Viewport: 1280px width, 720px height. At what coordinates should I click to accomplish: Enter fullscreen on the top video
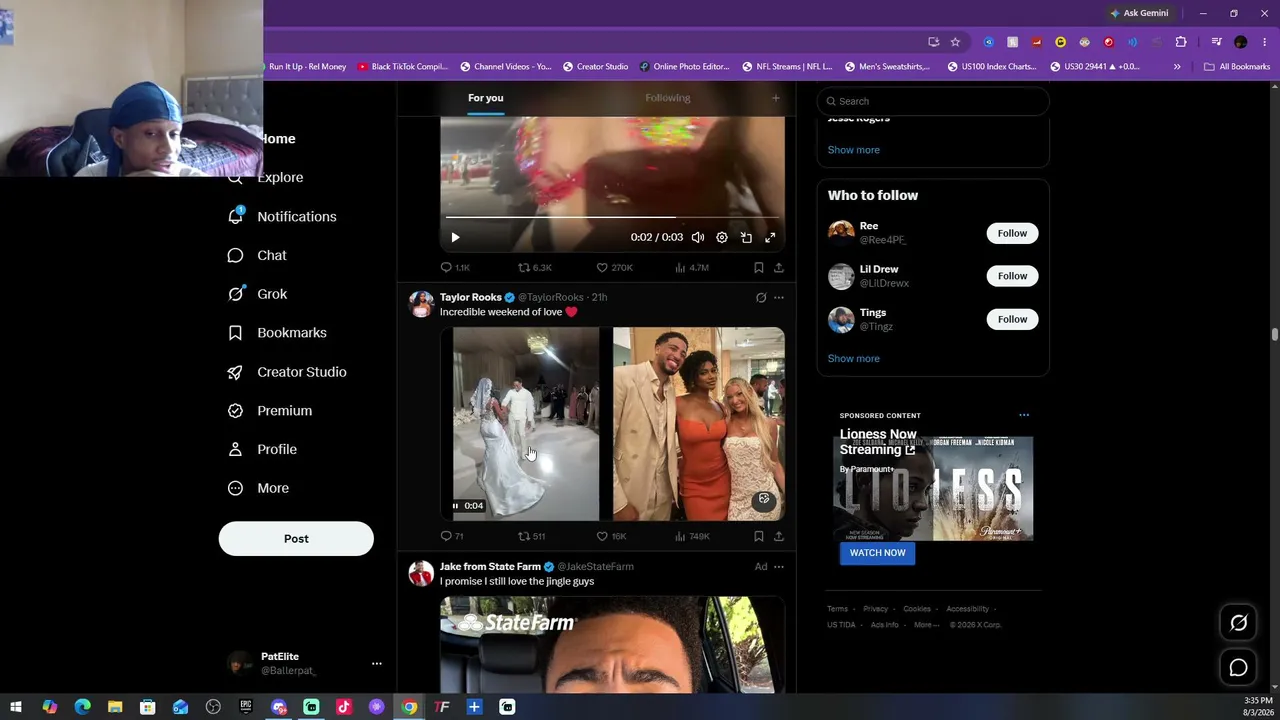pyautogui.click(x=770, y=237)
